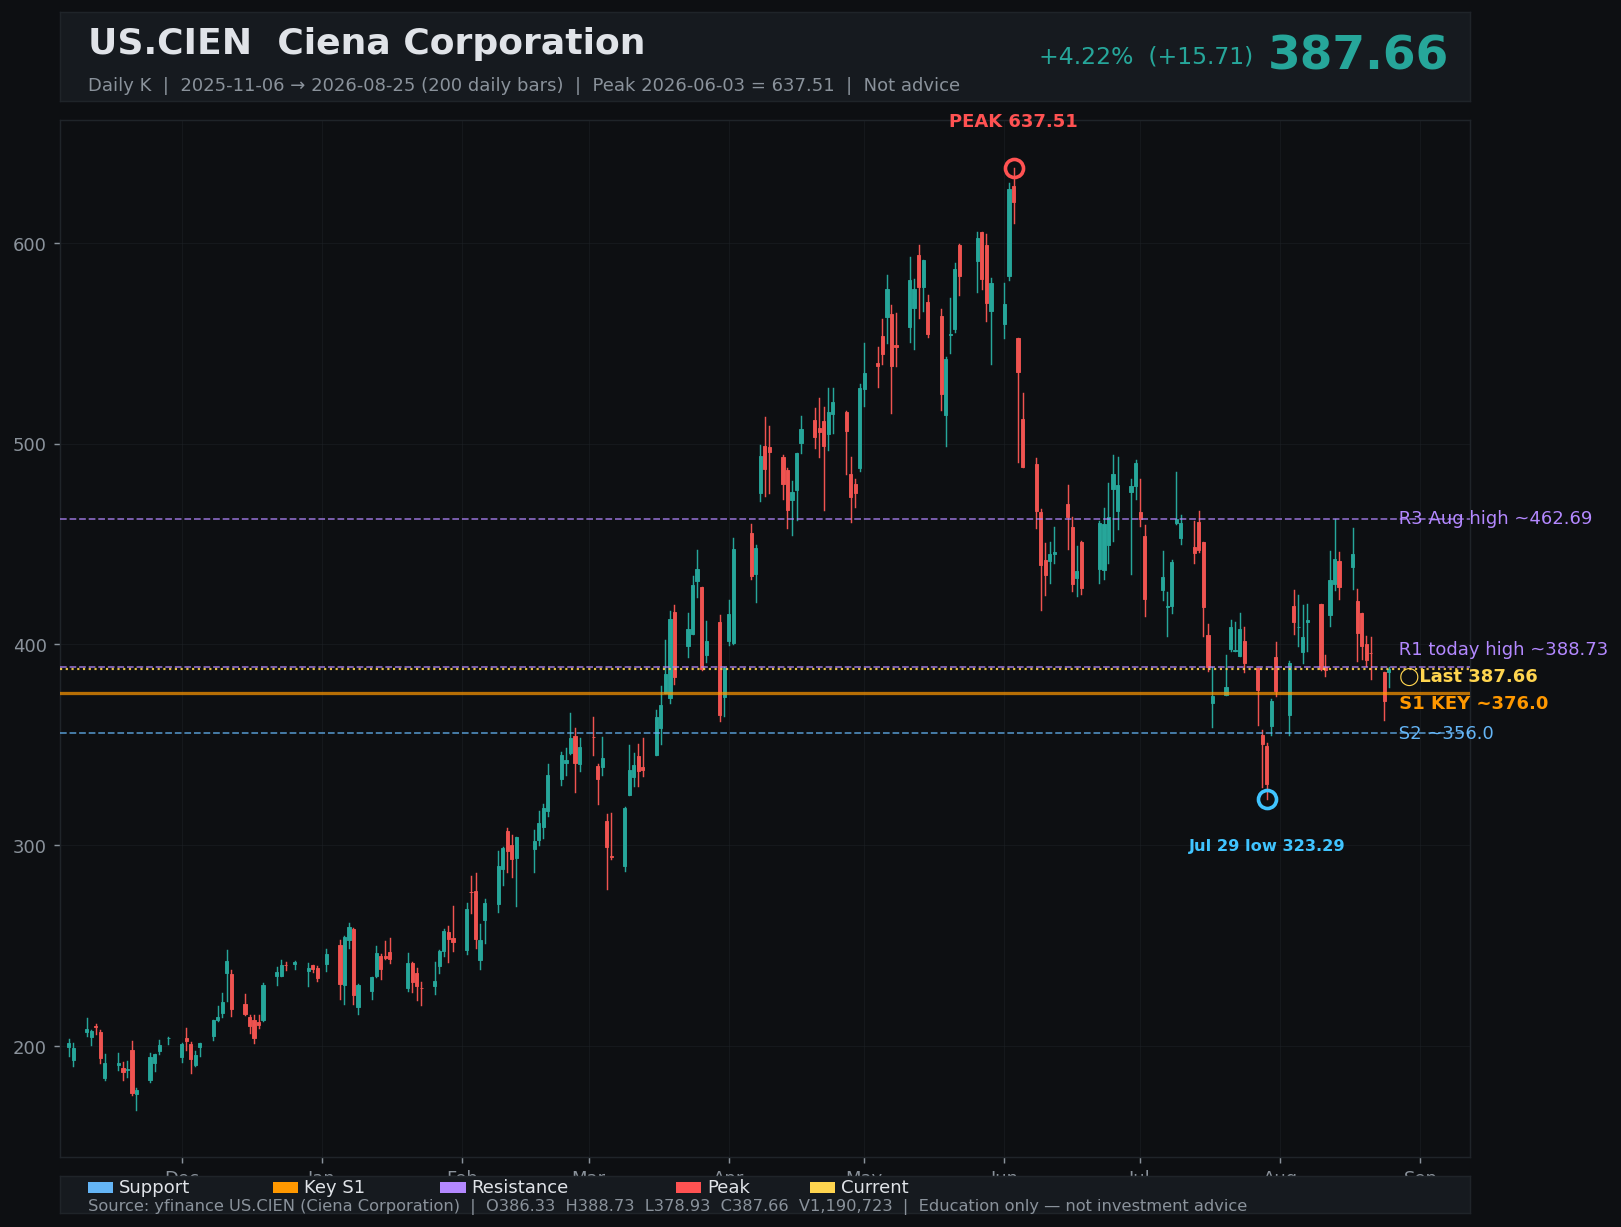The image size is (1621, 1227).
Task: Click the Jul 29 low 323.29 label
Action: 1266,846
